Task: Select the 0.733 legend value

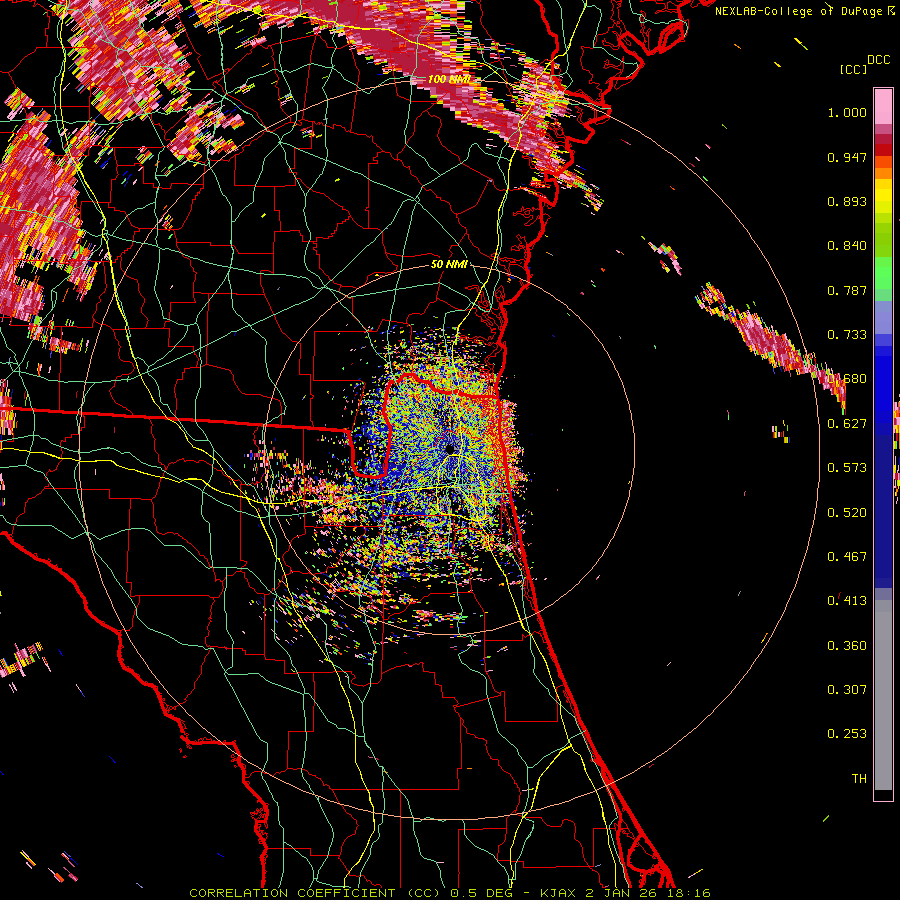Action: click(847, 335)
